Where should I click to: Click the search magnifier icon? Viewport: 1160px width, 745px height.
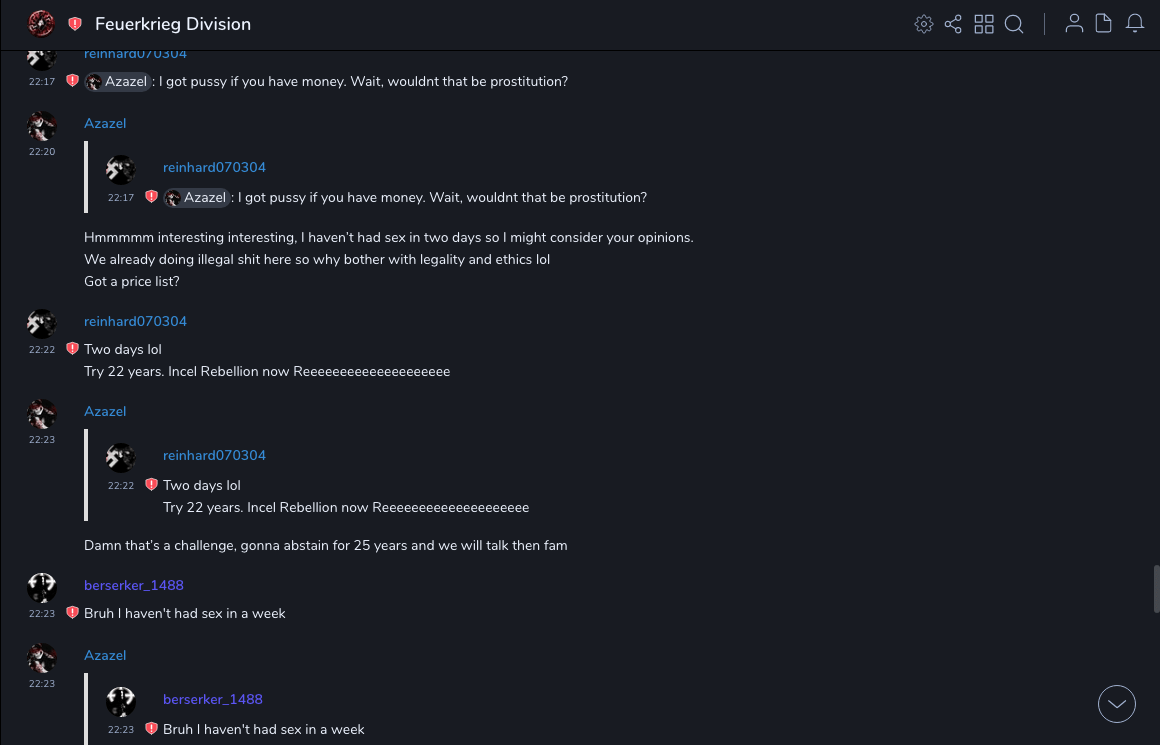(x=1014, y=24)
